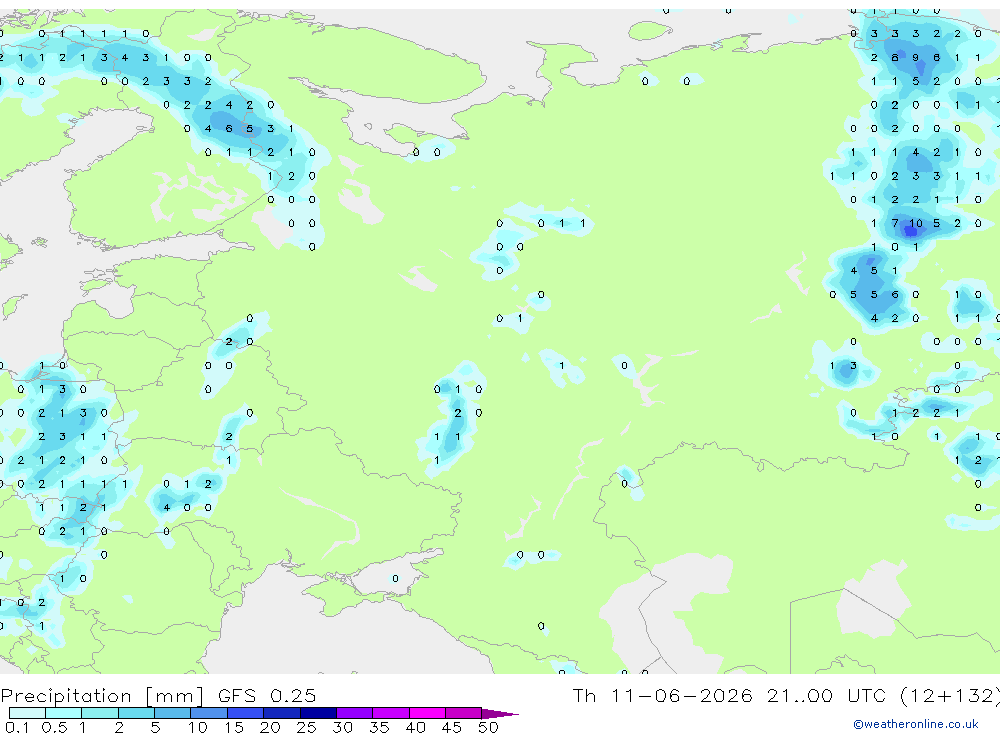This screenshot has height=733, width=1000.
Task: Click the "GFS 0.25" model label
Action: [267, 695]
